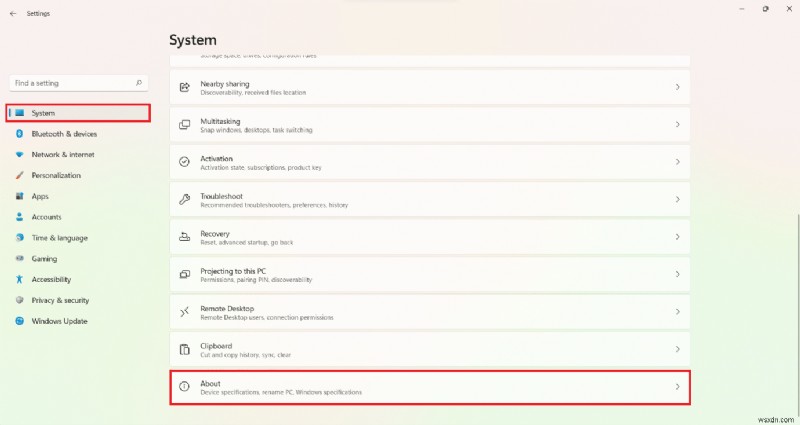Screen dimensions: 800x425
Task: Click the Remote Desktop row chevron
Action: pyautogui.click(x=678, y=312)
